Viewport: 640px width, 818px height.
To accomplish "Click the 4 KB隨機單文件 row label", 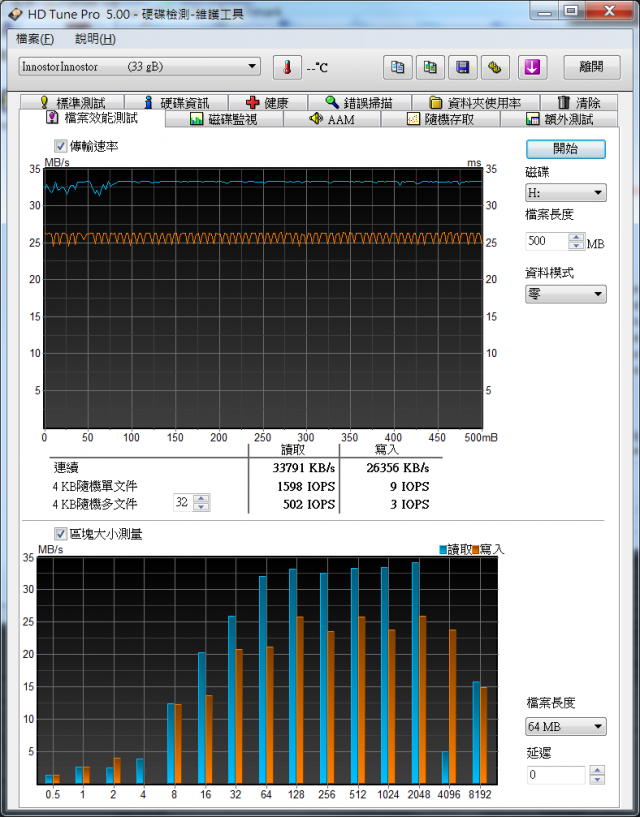I will coord(94,486).
